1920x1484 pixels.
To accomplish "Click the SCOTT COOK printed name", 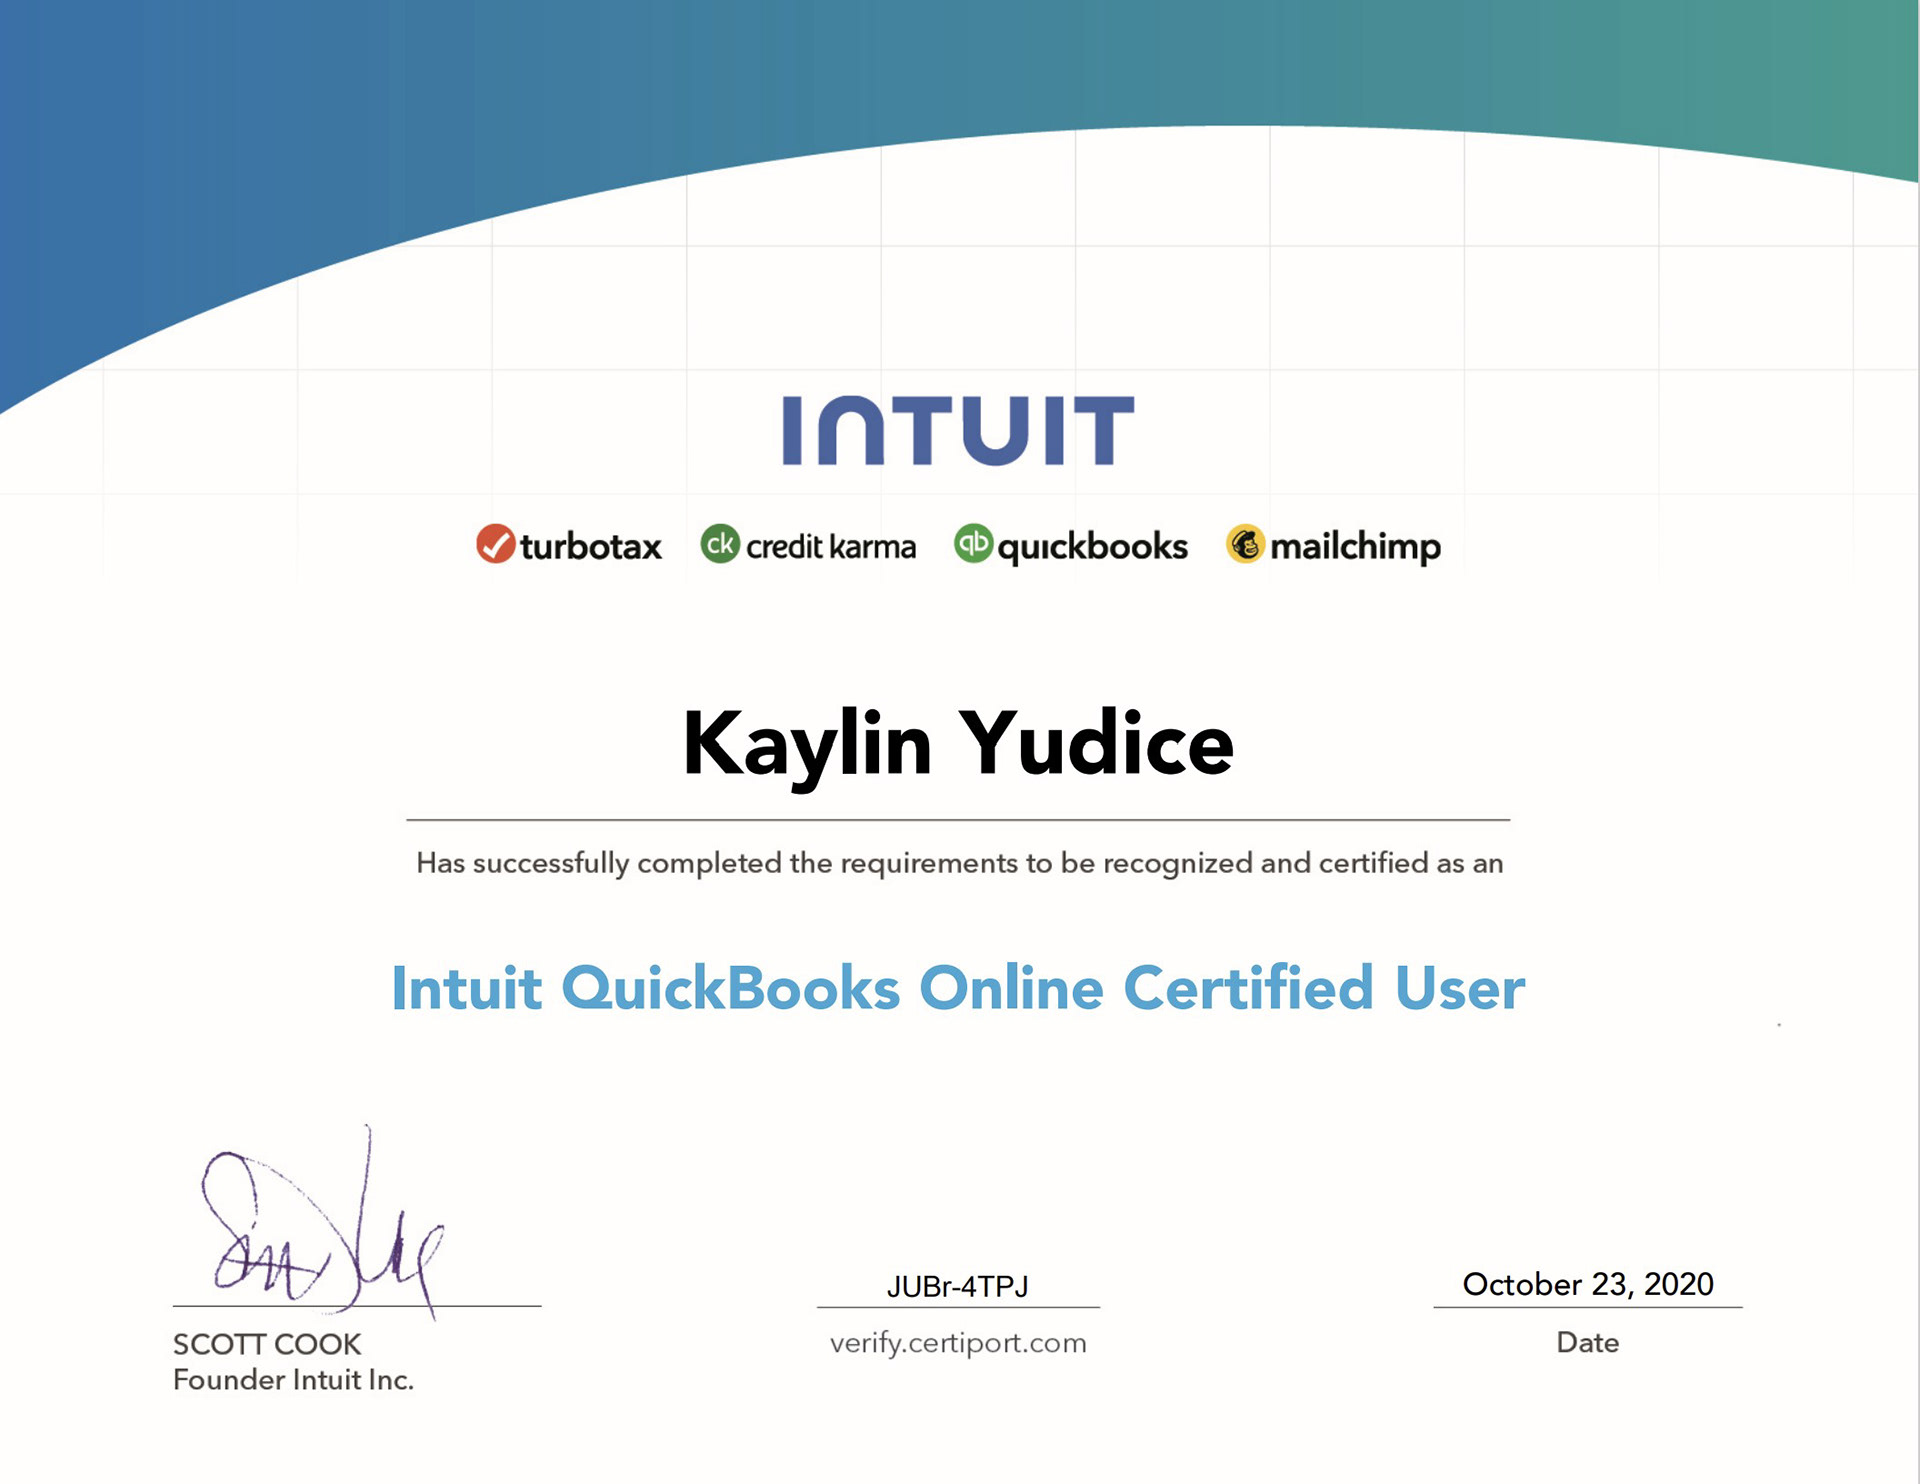I will click(267, 1344).
